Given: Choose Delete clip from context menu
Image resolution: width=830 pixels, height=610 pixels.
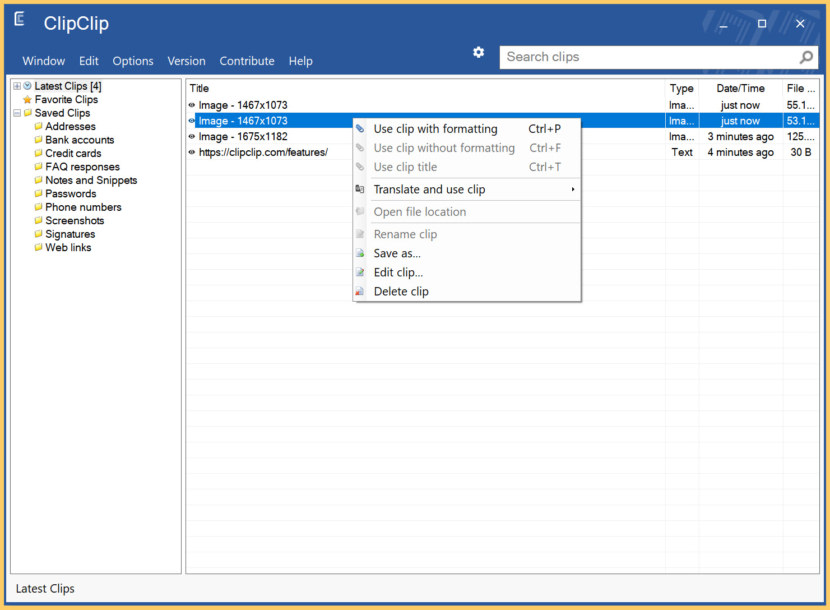Looking at the screenshot, I should pyautogui.click(x=467, y=291).
